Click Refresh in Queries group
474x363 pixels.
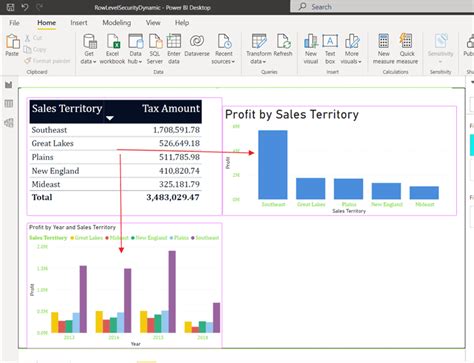point(283,46)
